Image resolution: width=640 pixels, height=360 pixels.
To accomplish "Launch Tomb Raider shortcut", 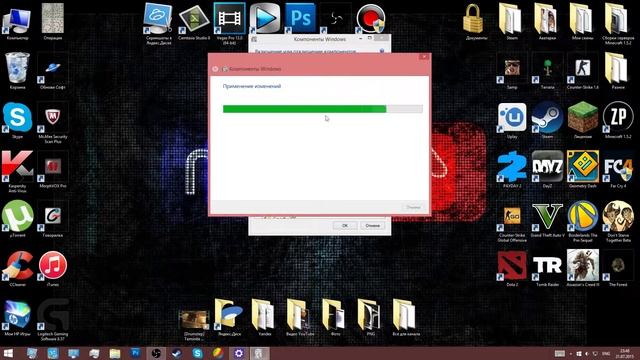I will click(x=547, y=269).
